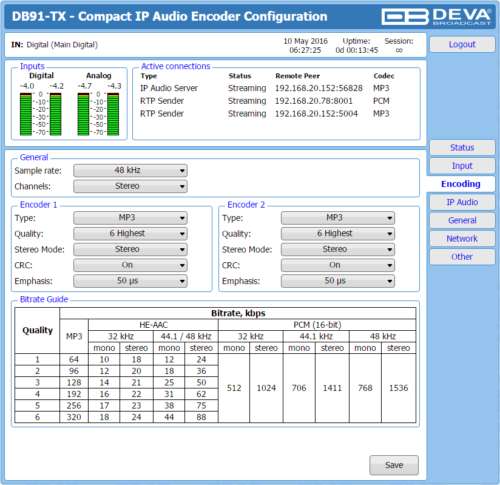
Task: Switch to the Status tab
Action: point(462,147)
